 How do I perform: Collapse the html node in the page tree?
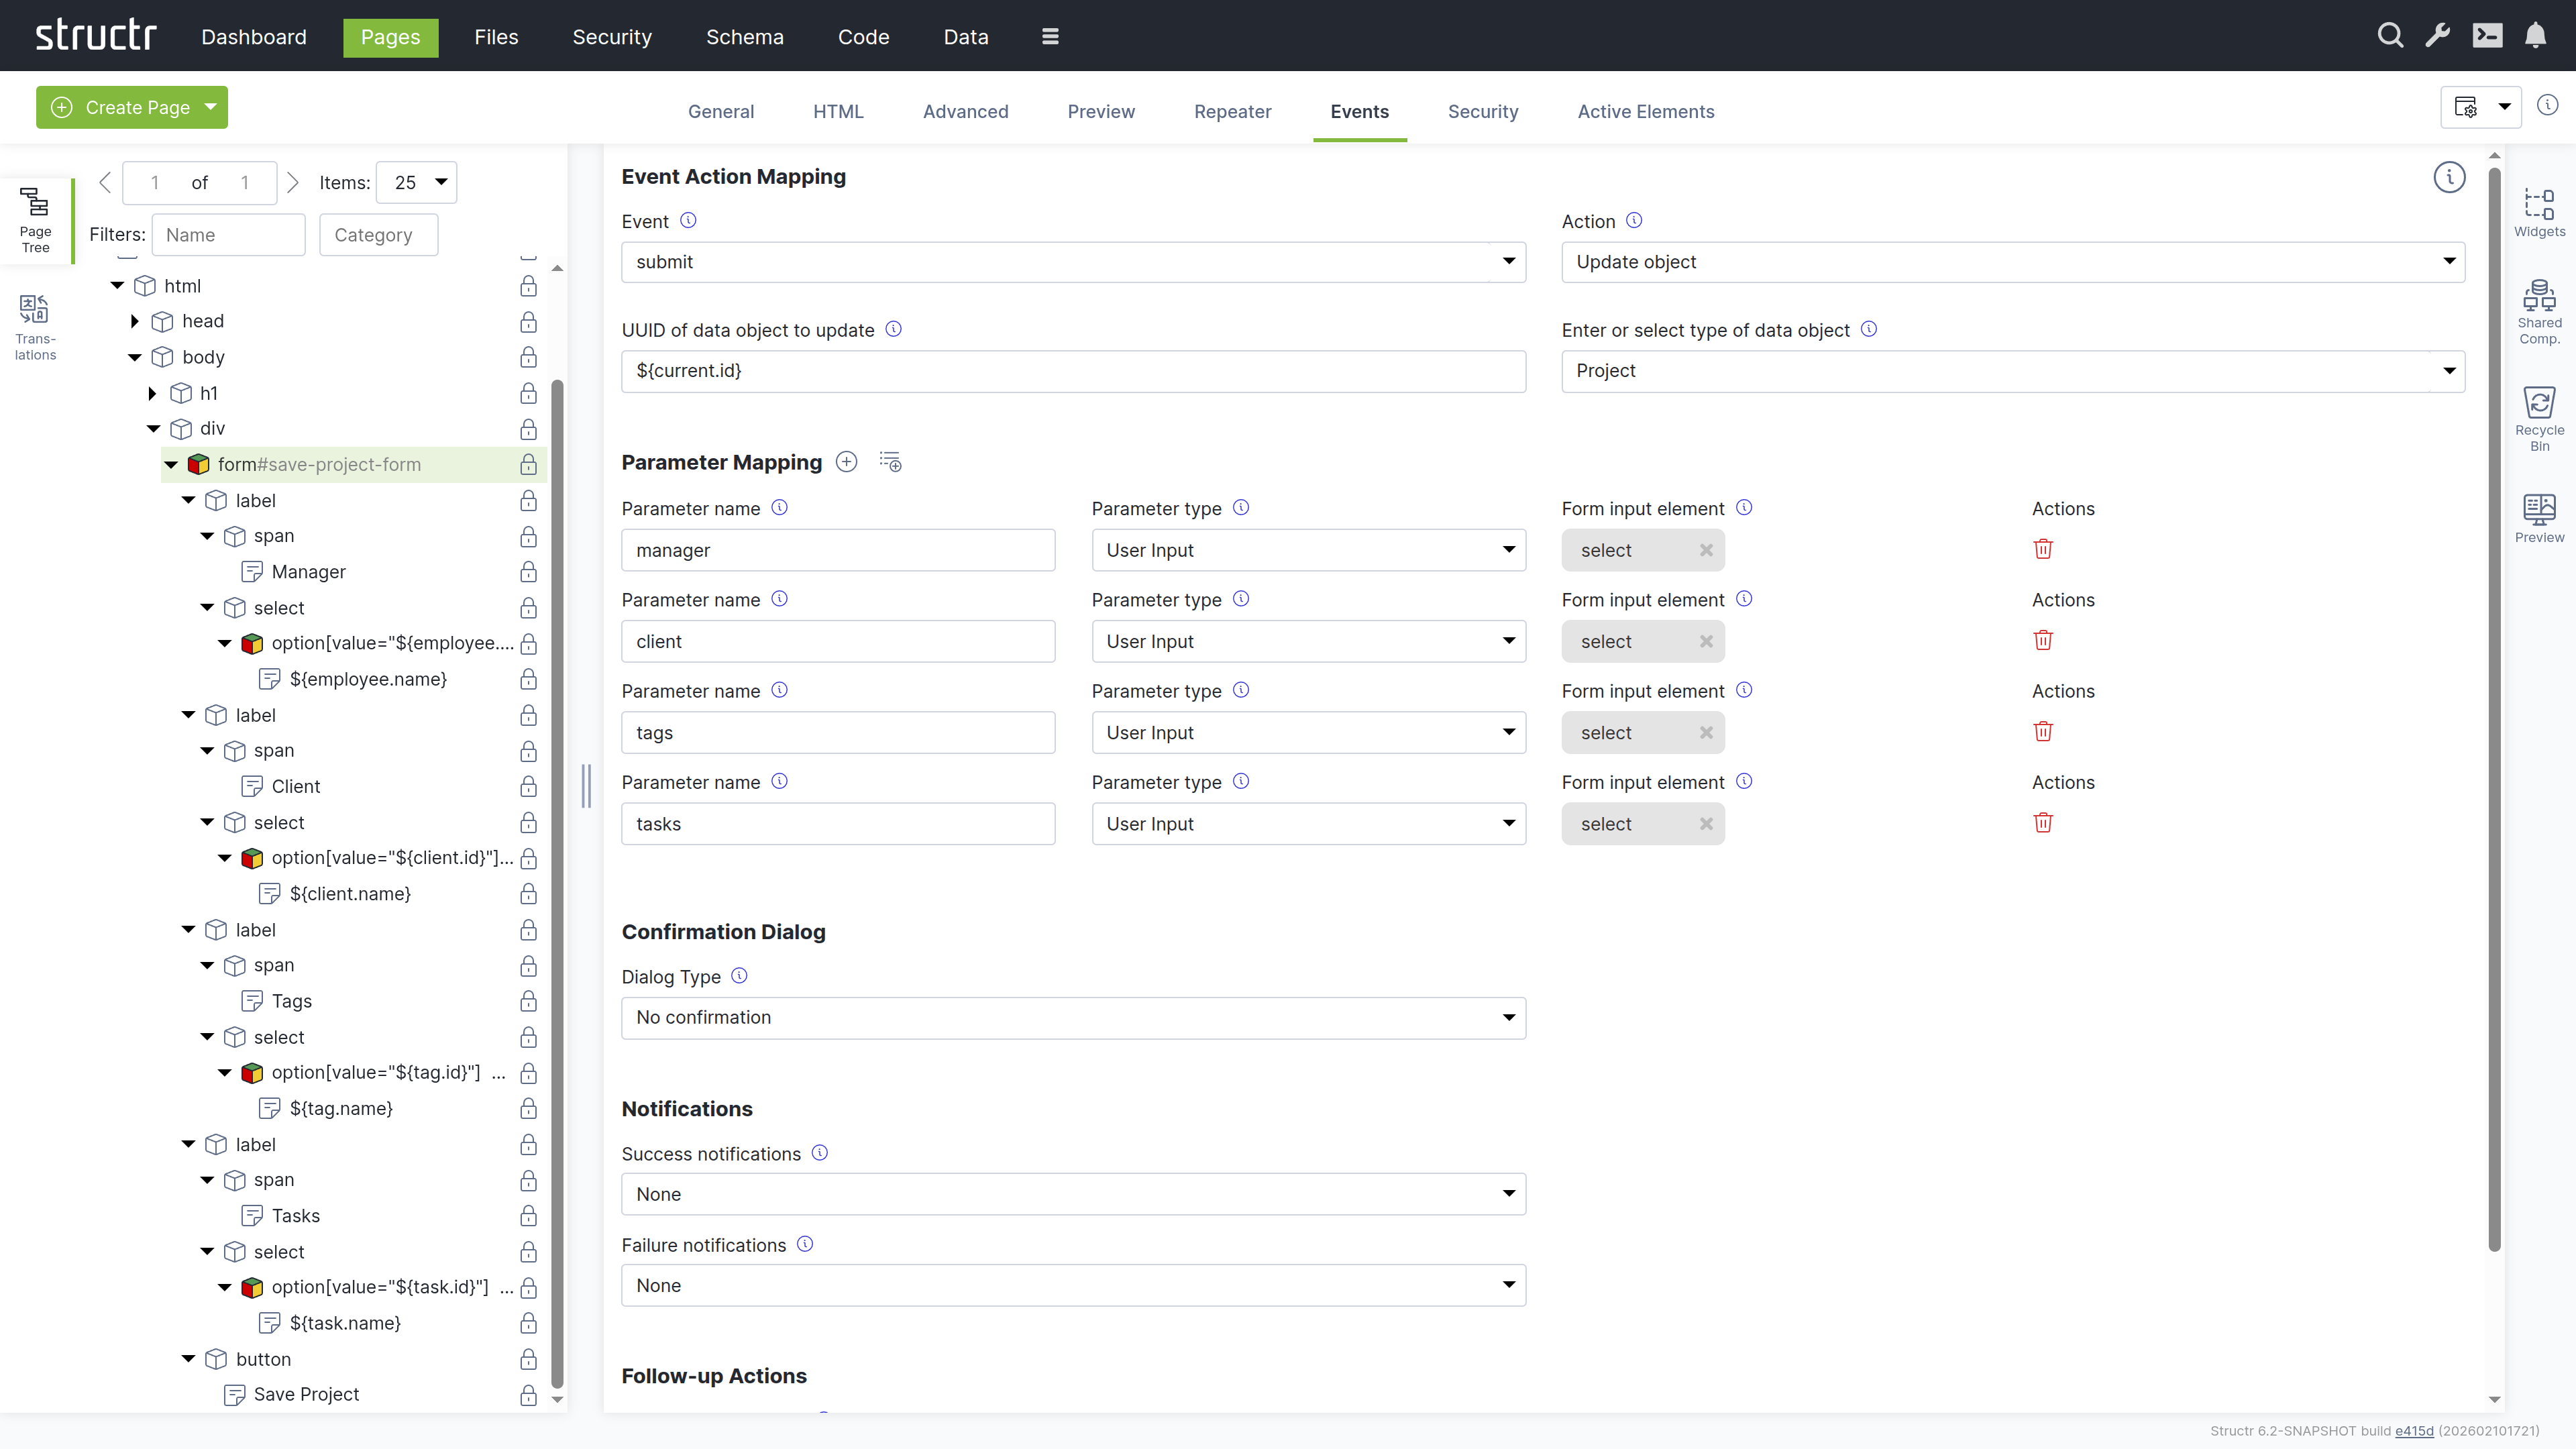pos(116,285)
